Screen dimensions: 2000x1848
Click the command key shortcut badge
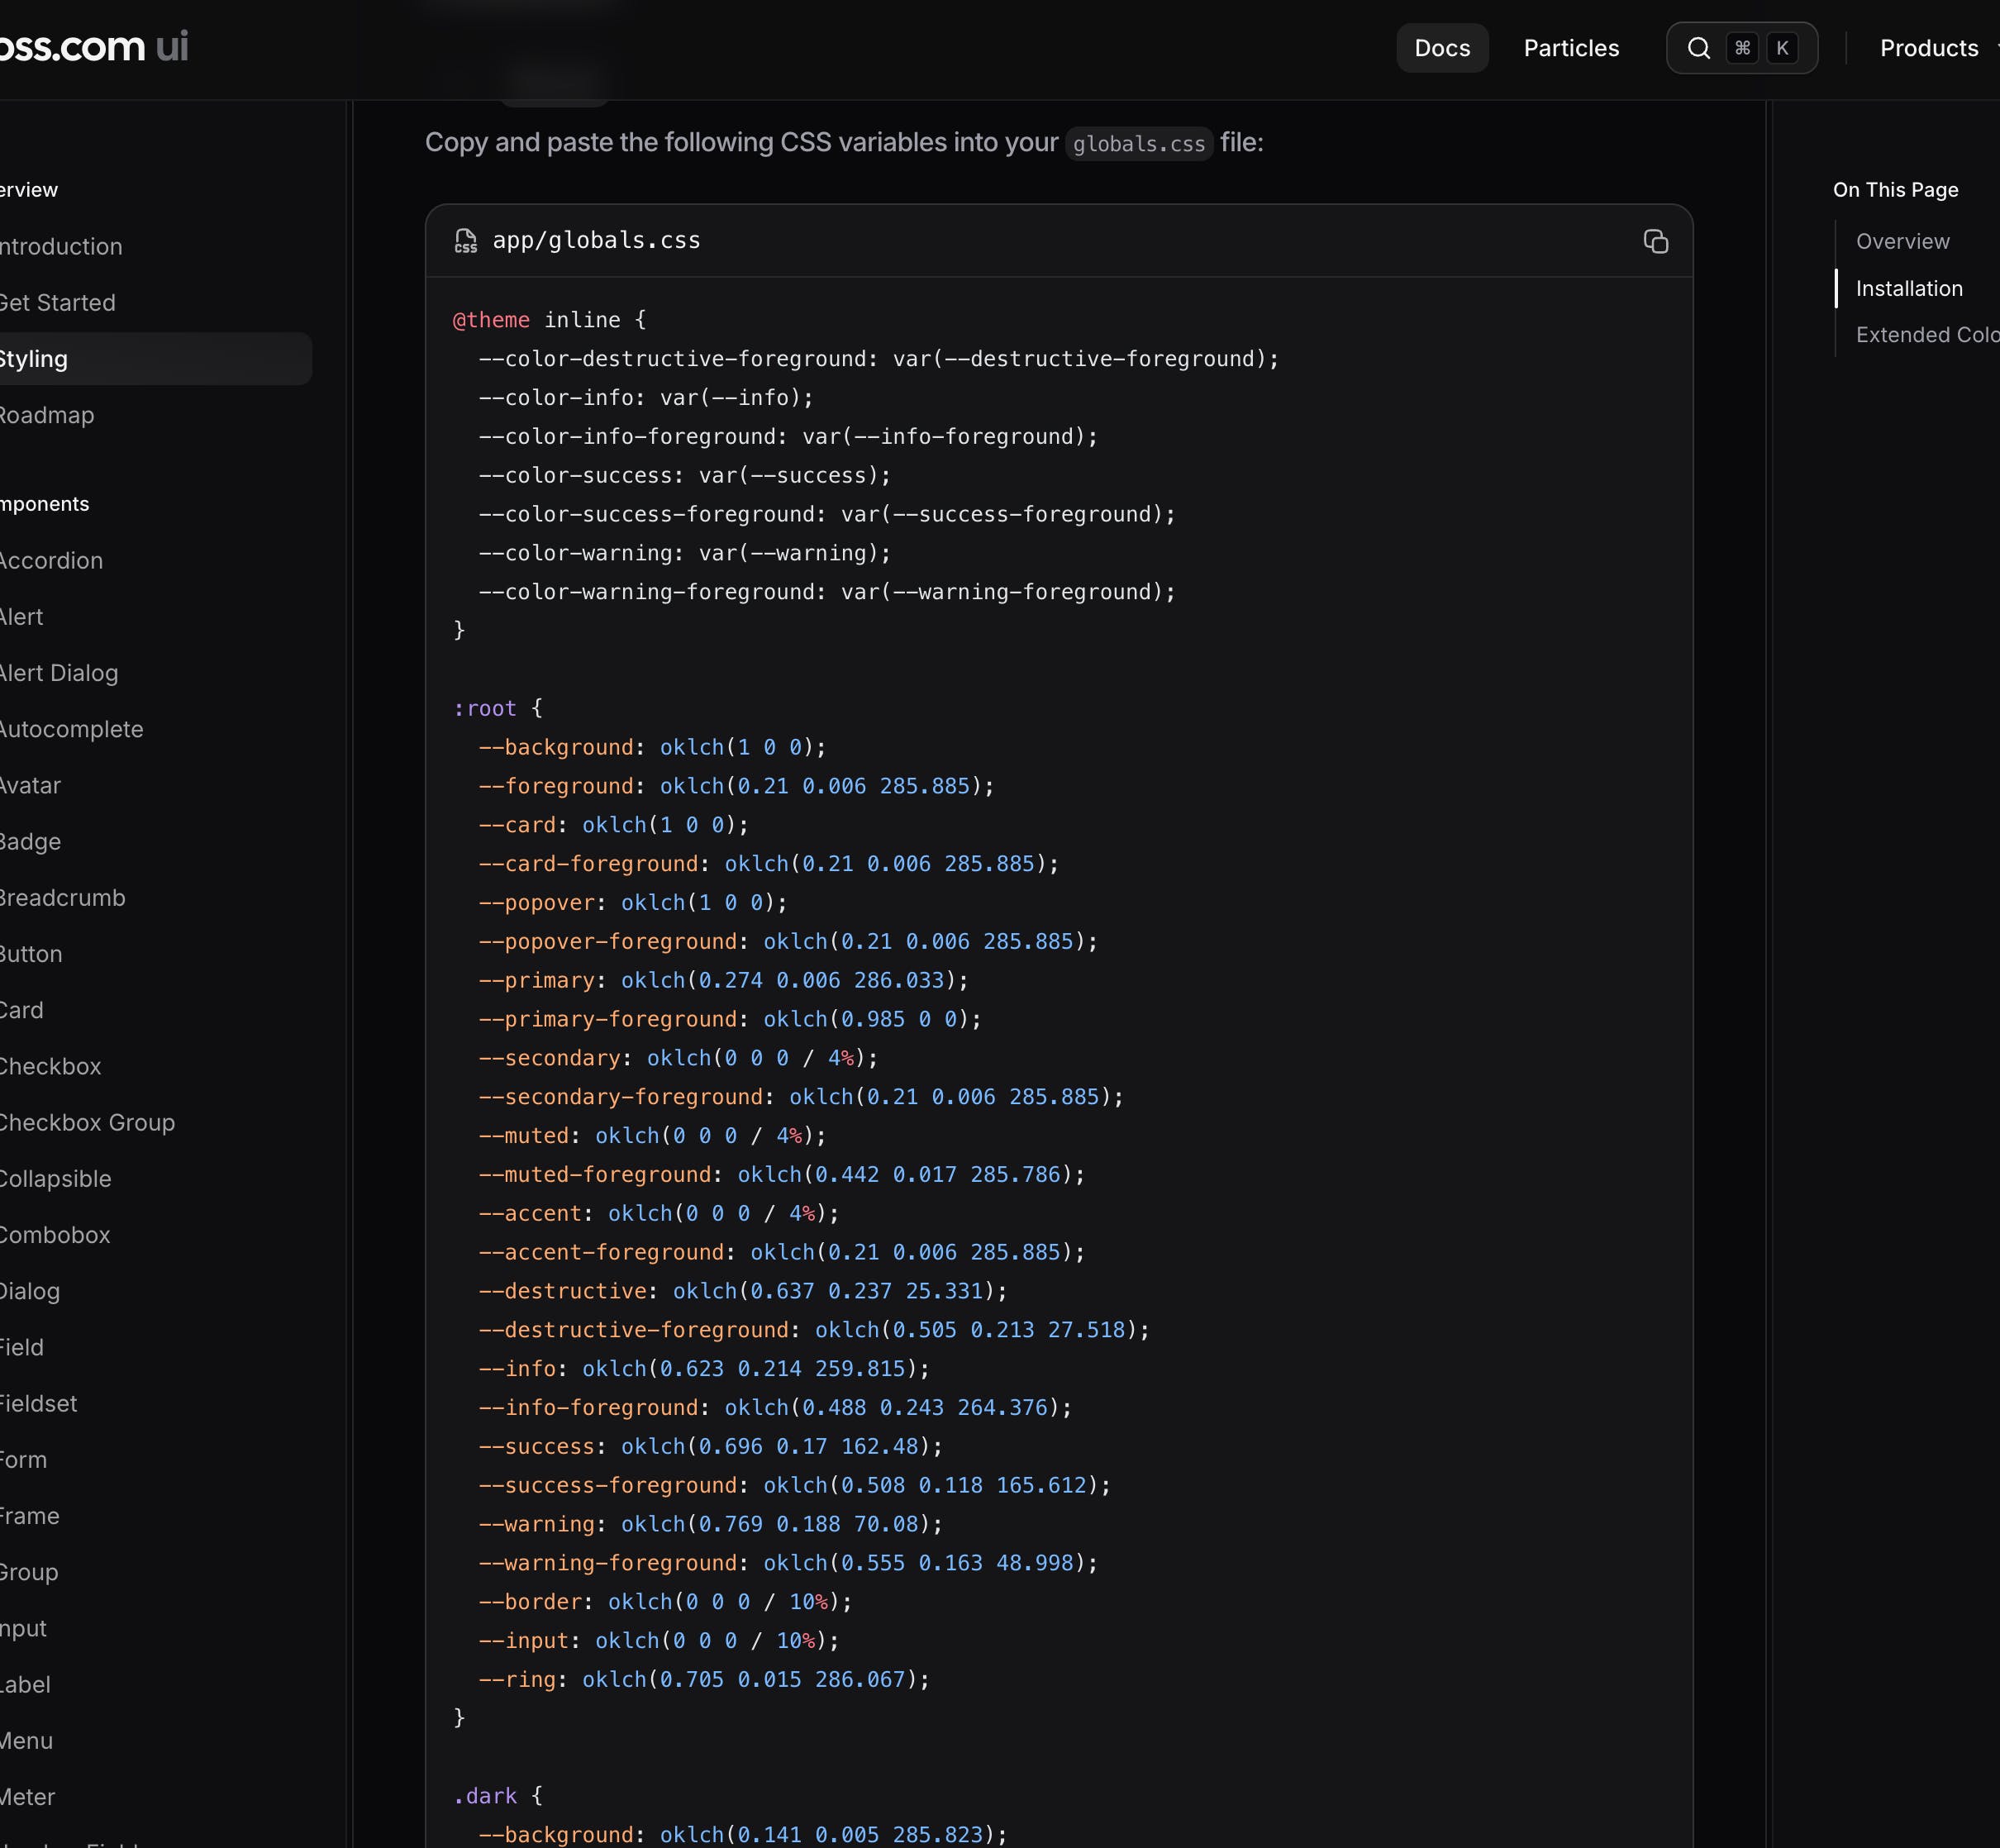tap(1743, 48)
